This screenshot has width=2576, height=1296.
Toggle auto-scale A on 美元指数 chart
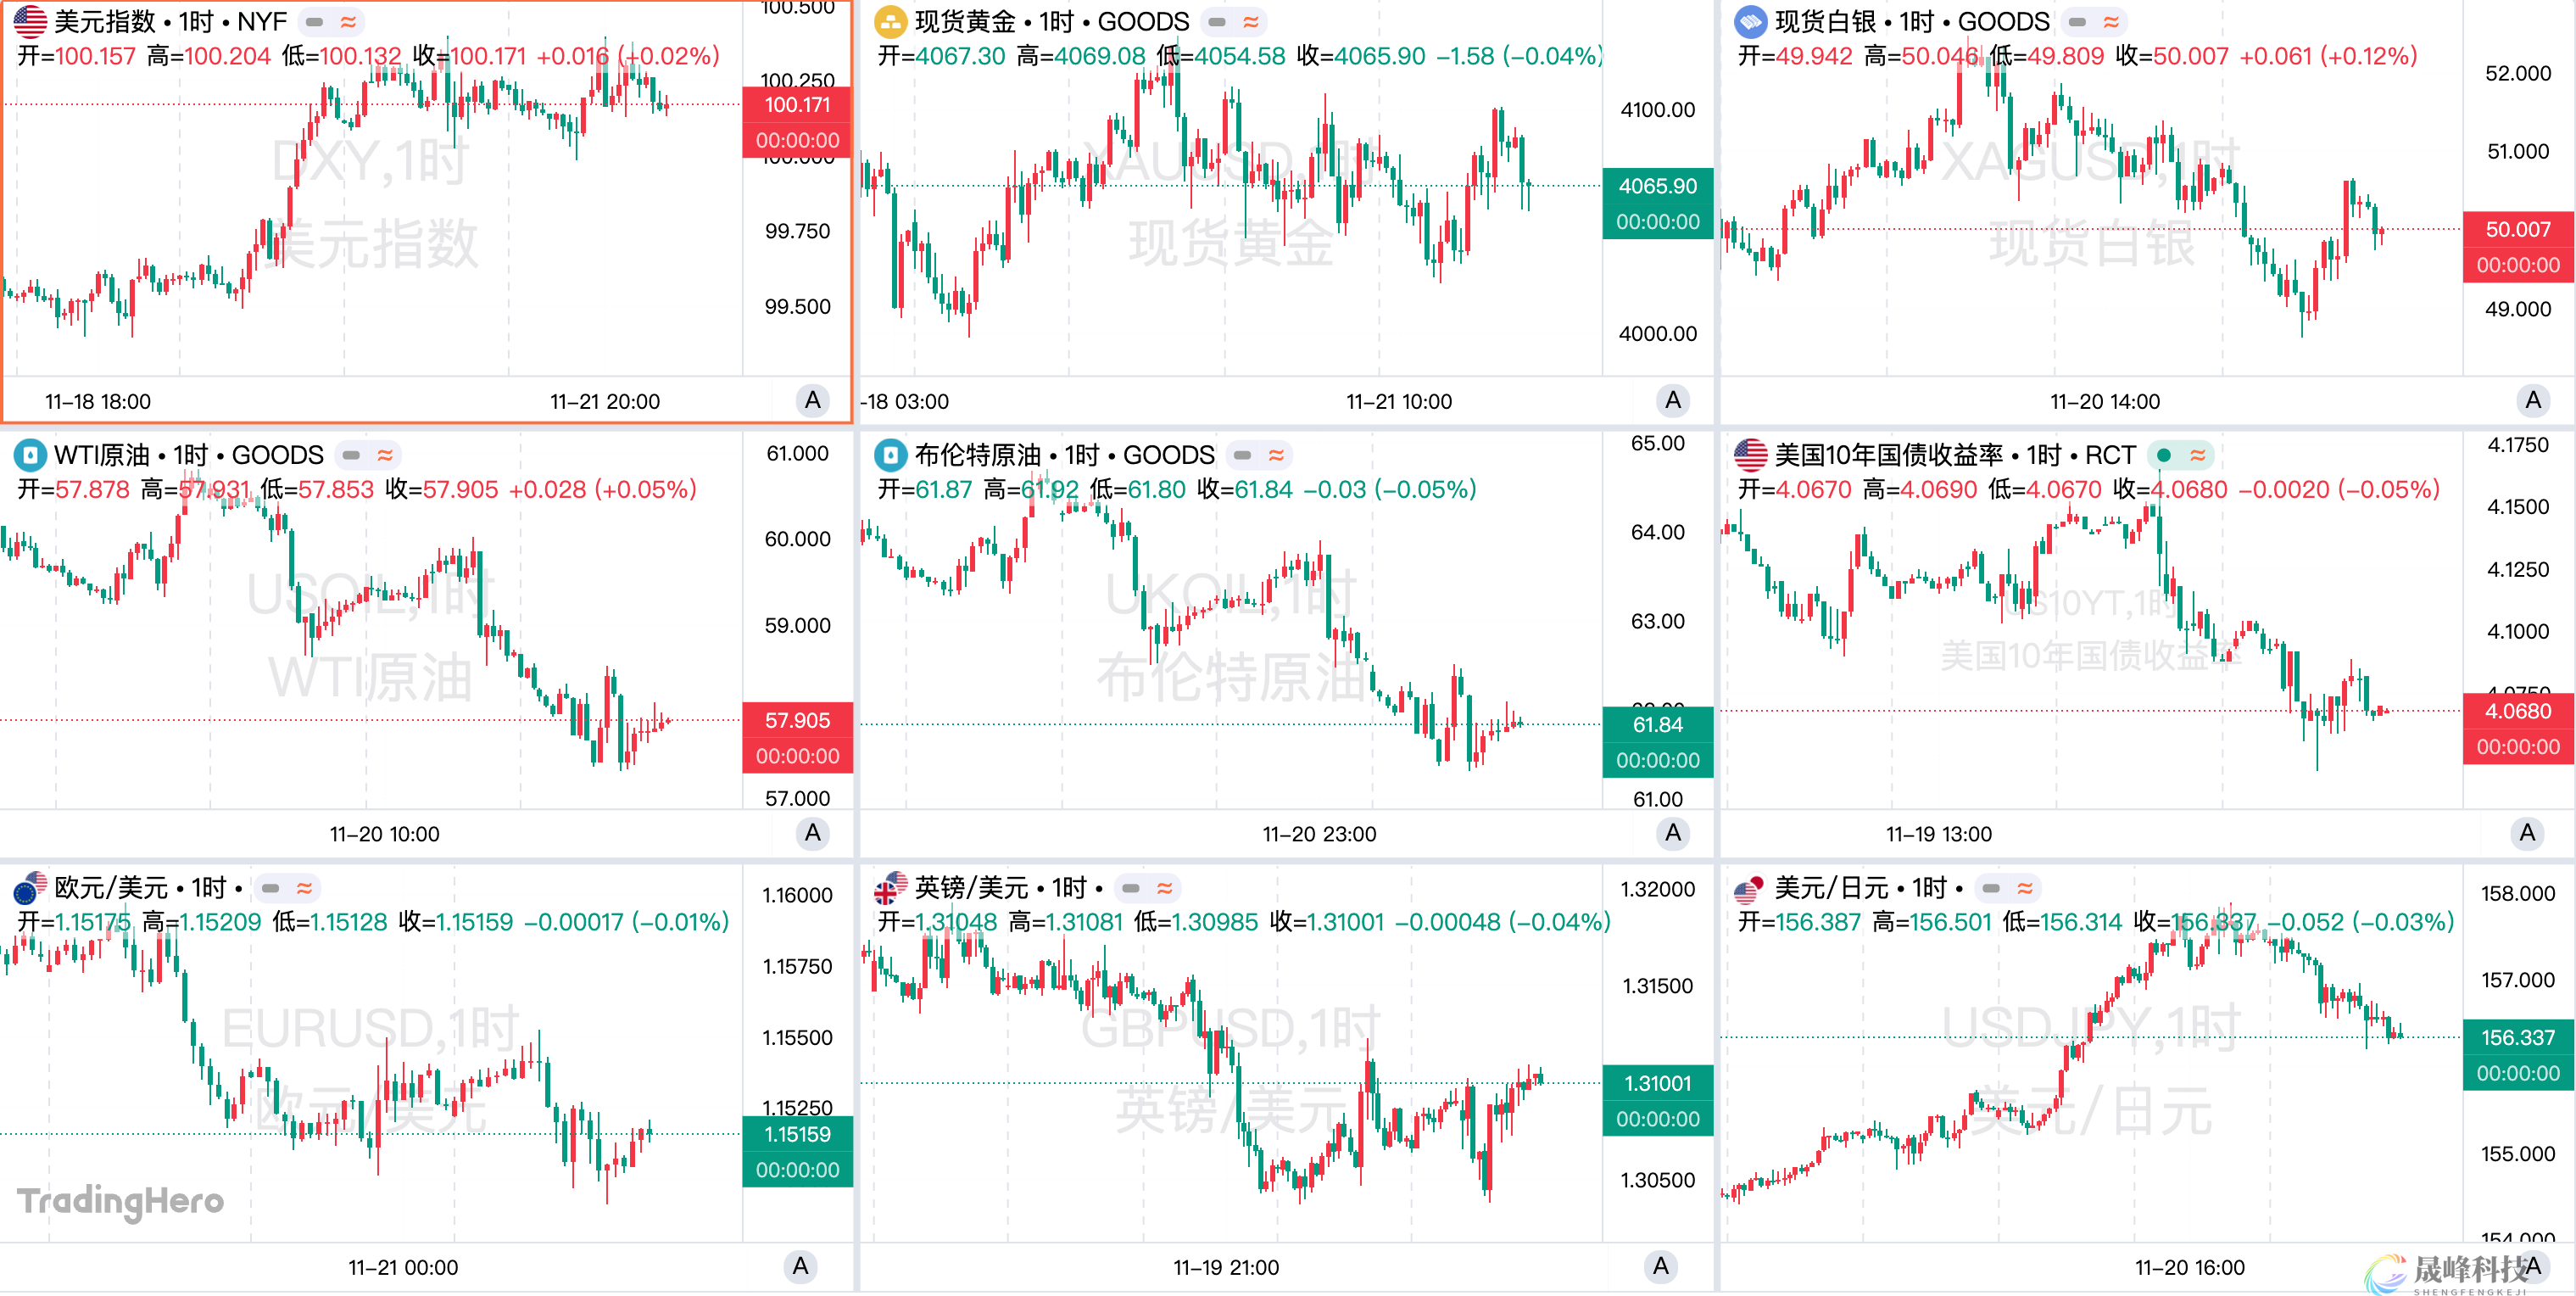812,401
